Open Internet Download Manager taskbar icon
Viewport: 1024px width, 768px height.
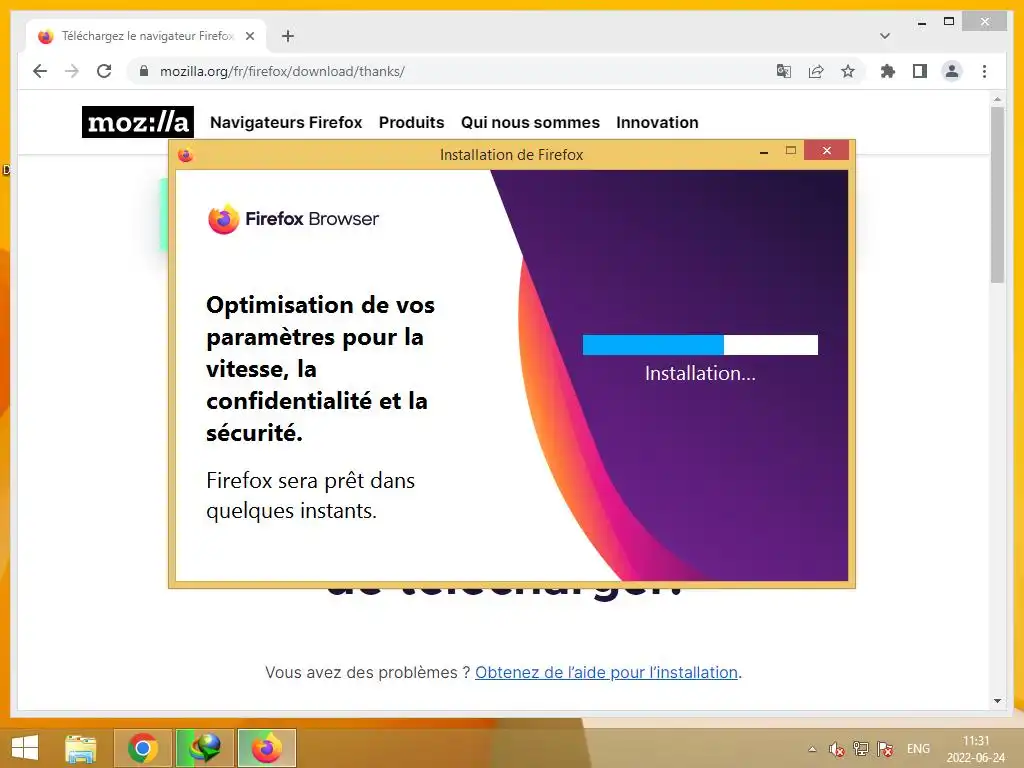click(205, 748)
